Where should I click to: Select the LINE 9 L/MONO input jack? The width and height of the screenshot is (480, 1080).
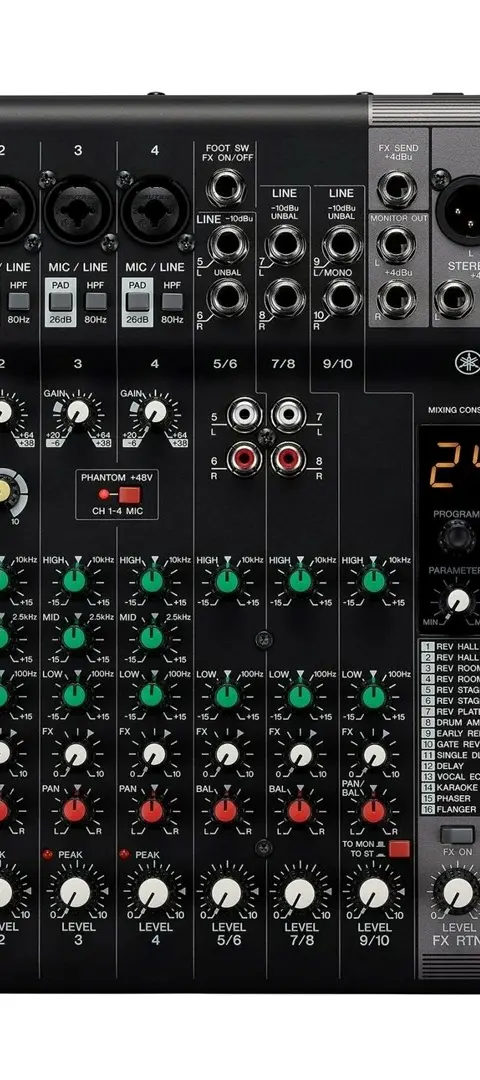[x=342, y=243]
